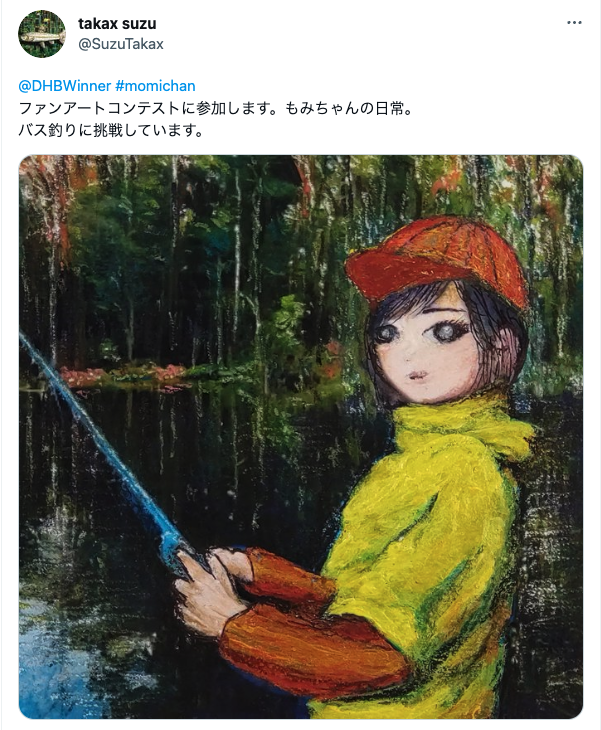
Task: Open the three-dot more options menu
Action: (x=574, y=23)
